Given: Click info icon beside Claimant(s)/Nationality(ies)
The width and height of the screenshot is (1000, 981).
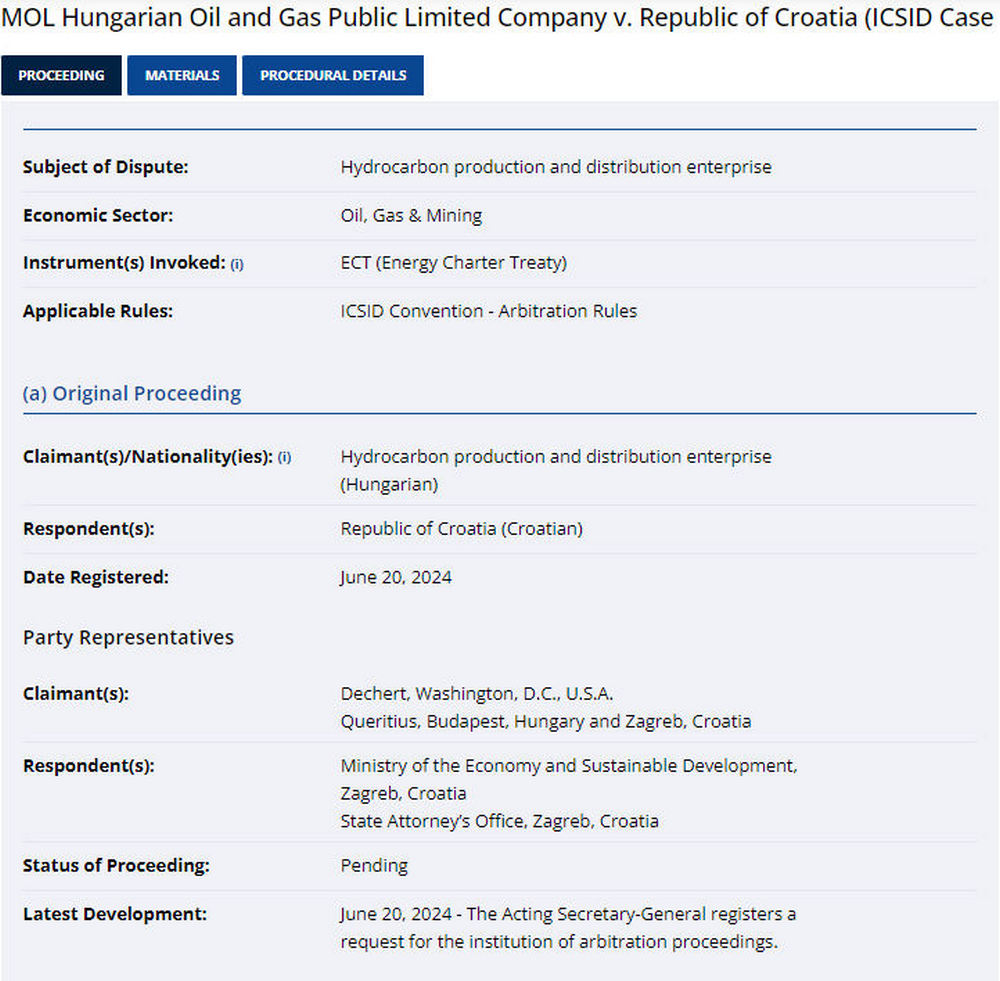Looking at the screenshot, I should click(284, 457).
